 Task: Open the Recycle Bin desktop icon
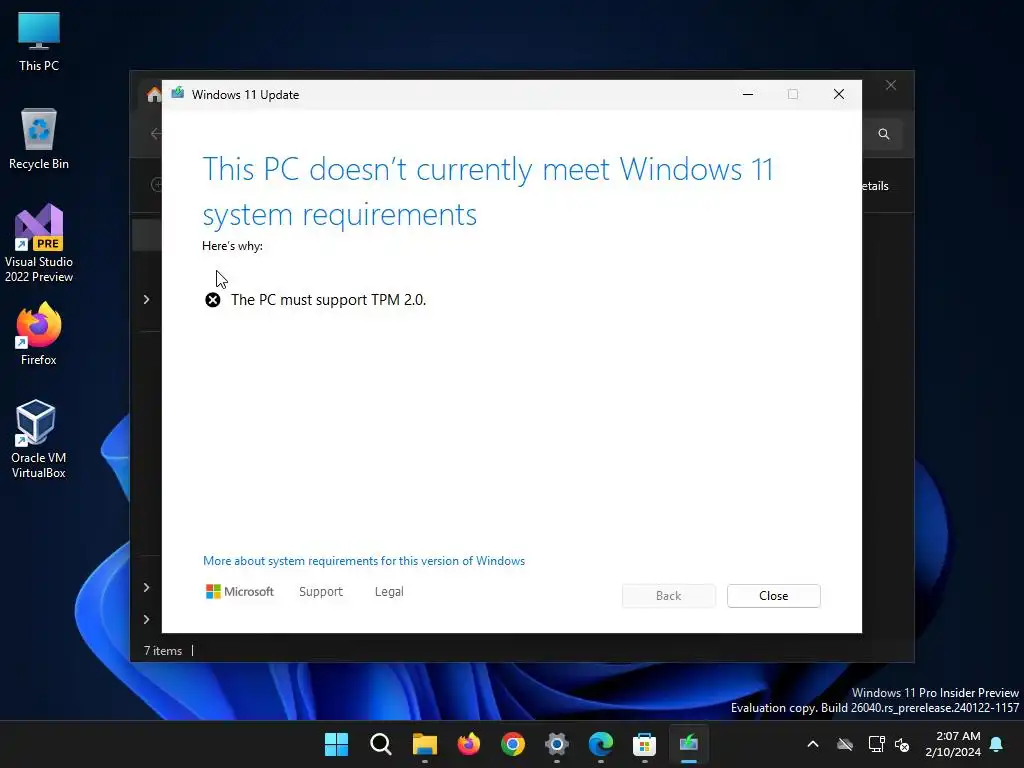39,138
